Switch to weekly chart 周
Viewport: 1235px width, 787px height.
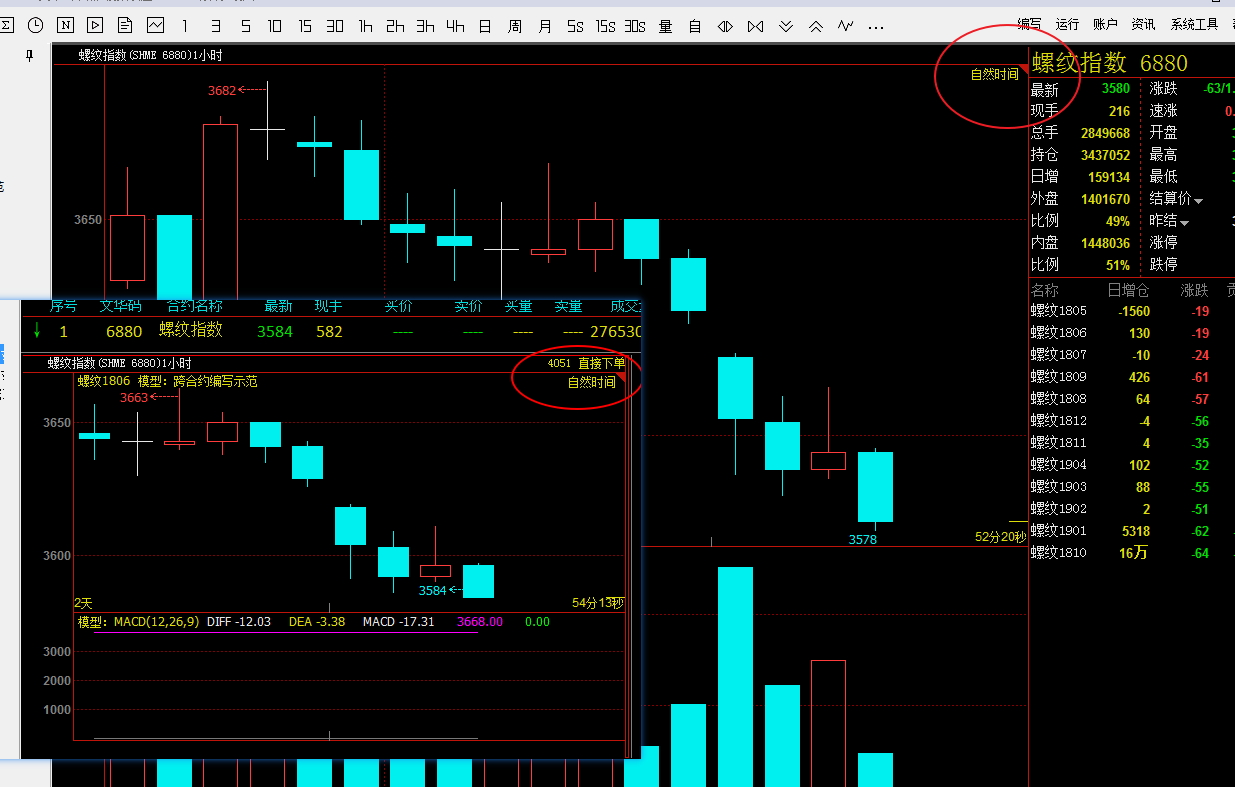[x=515, y=25]
